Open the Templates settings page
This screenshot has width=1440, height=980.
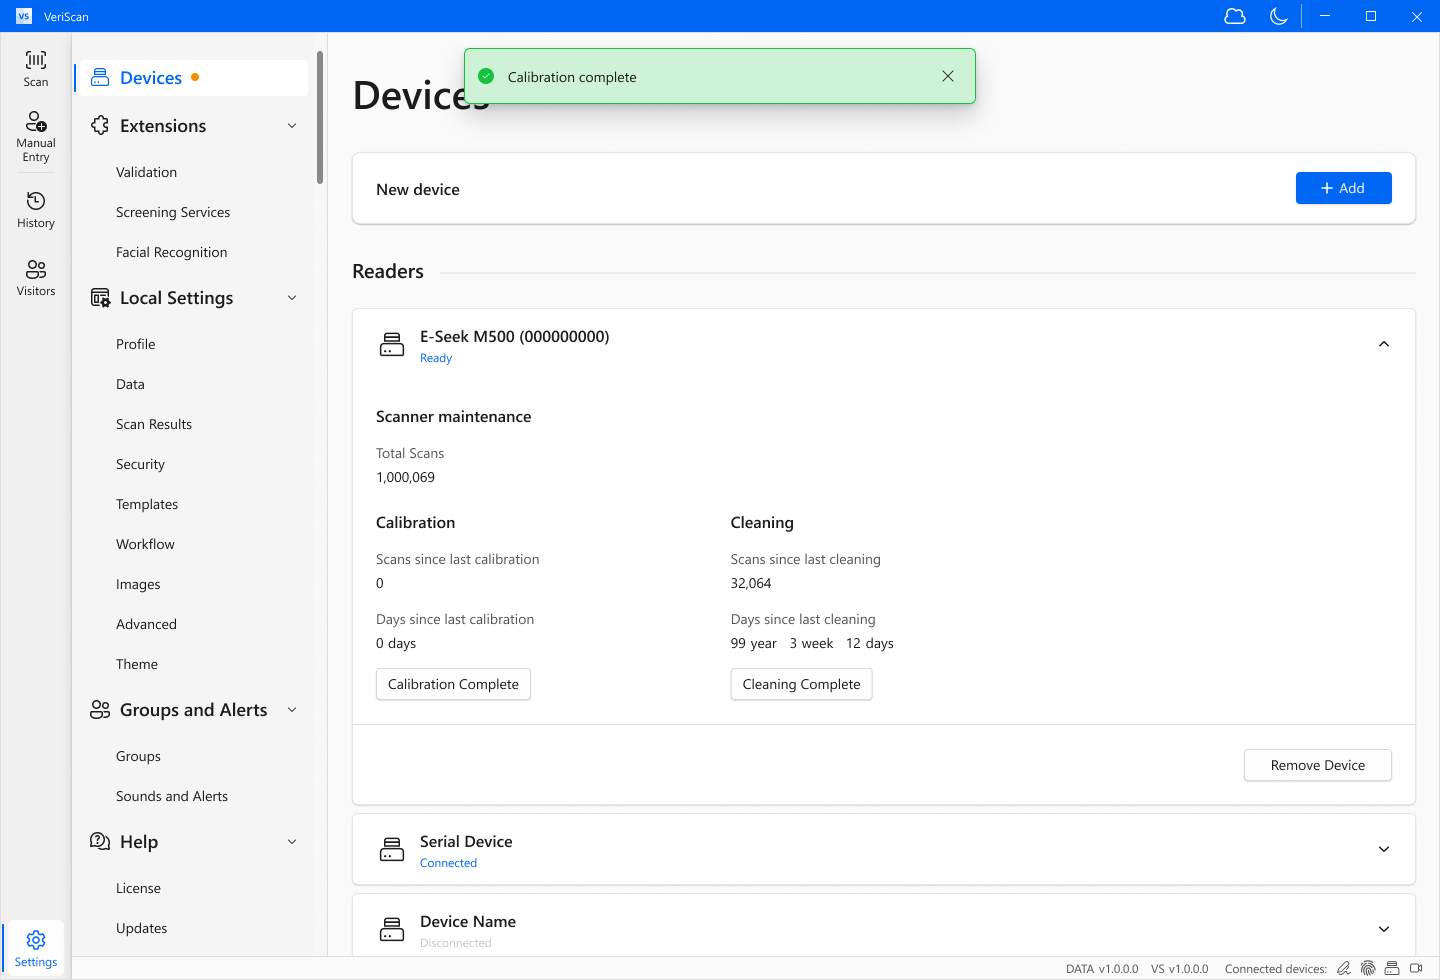147,504
